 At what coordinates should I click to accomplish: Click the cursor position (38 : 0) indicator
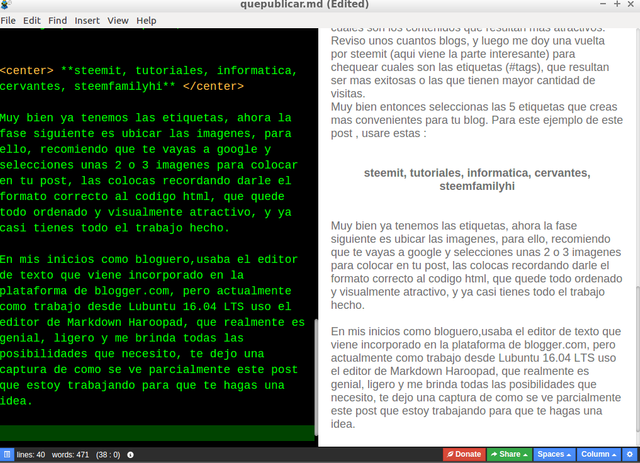[108, 454]
